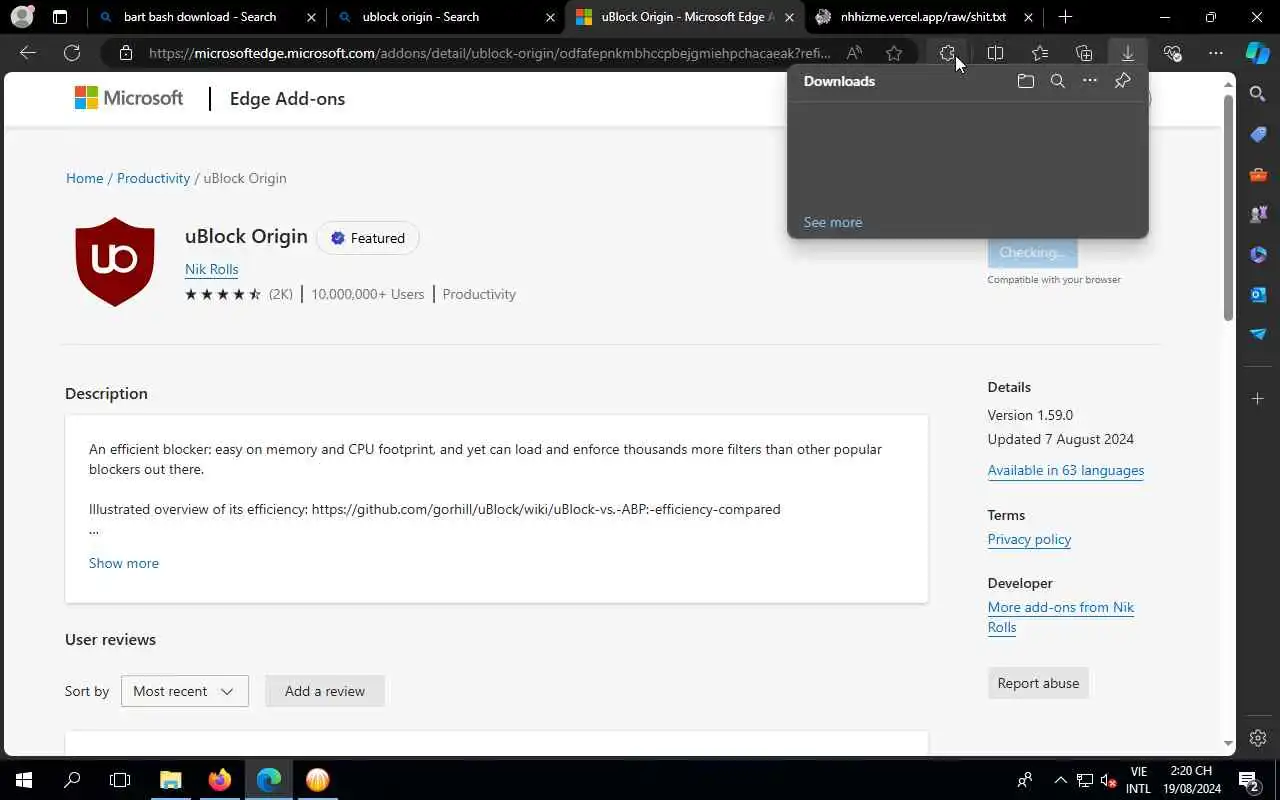The image size is (1280, 800).
Task: Open the Collections icon
Action: (x=1084, y=53)
